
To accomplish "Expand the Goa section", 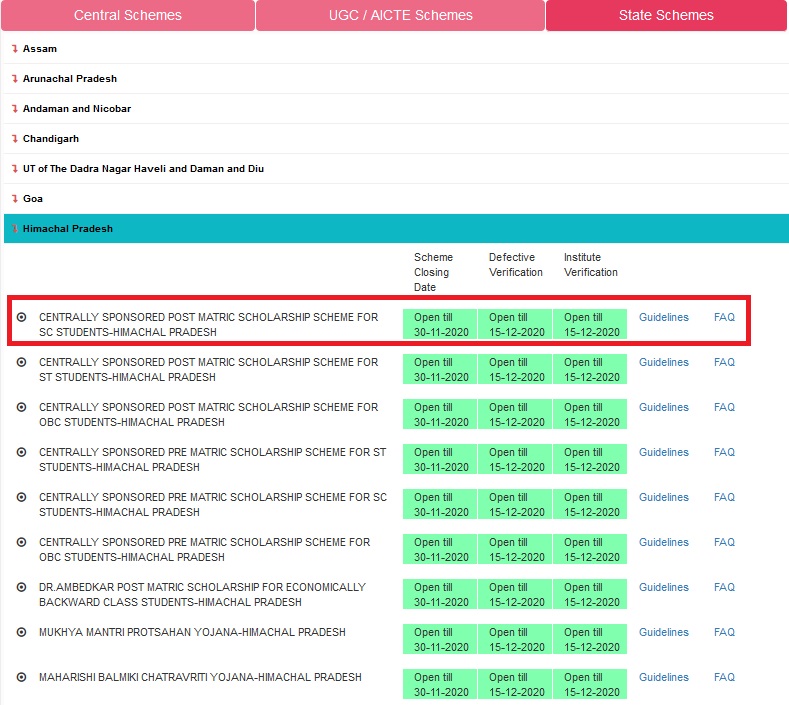I will 396,198.
